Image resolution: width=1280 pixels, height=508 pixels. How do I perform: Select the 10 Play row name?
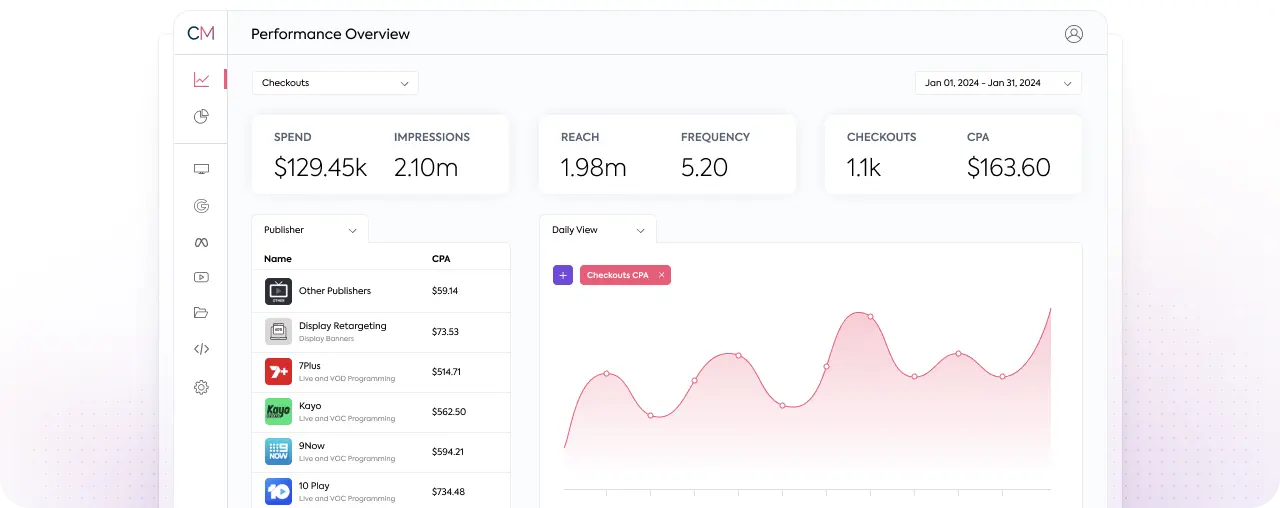[313, 486]
